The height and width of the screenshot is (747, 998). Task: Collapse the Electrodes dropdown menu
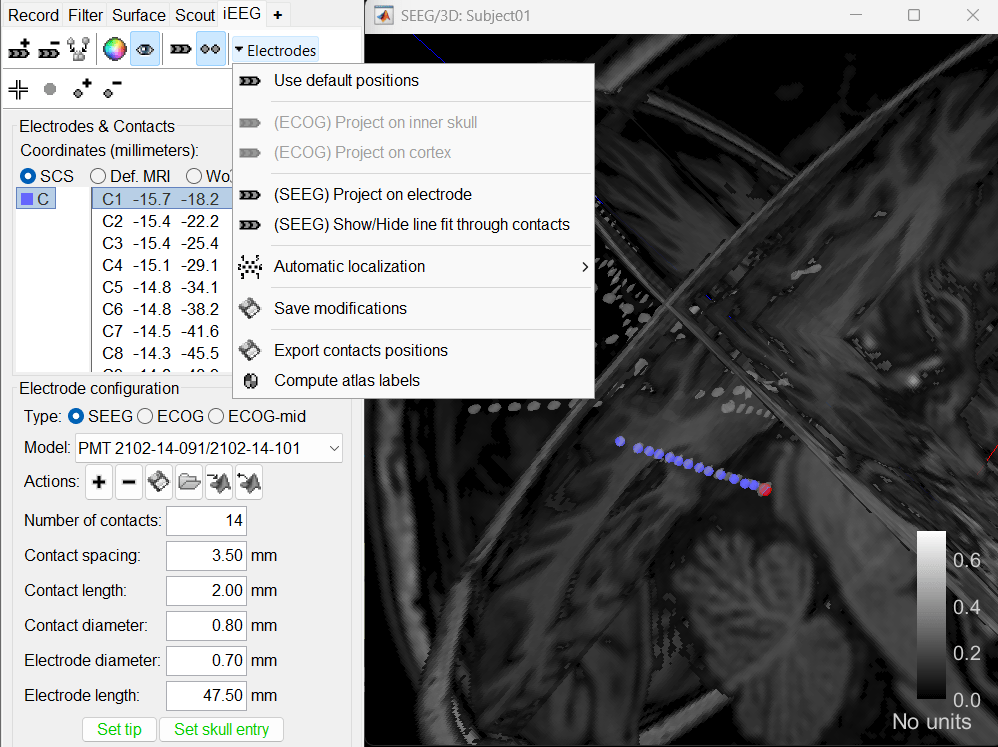(x=275, y=50)
